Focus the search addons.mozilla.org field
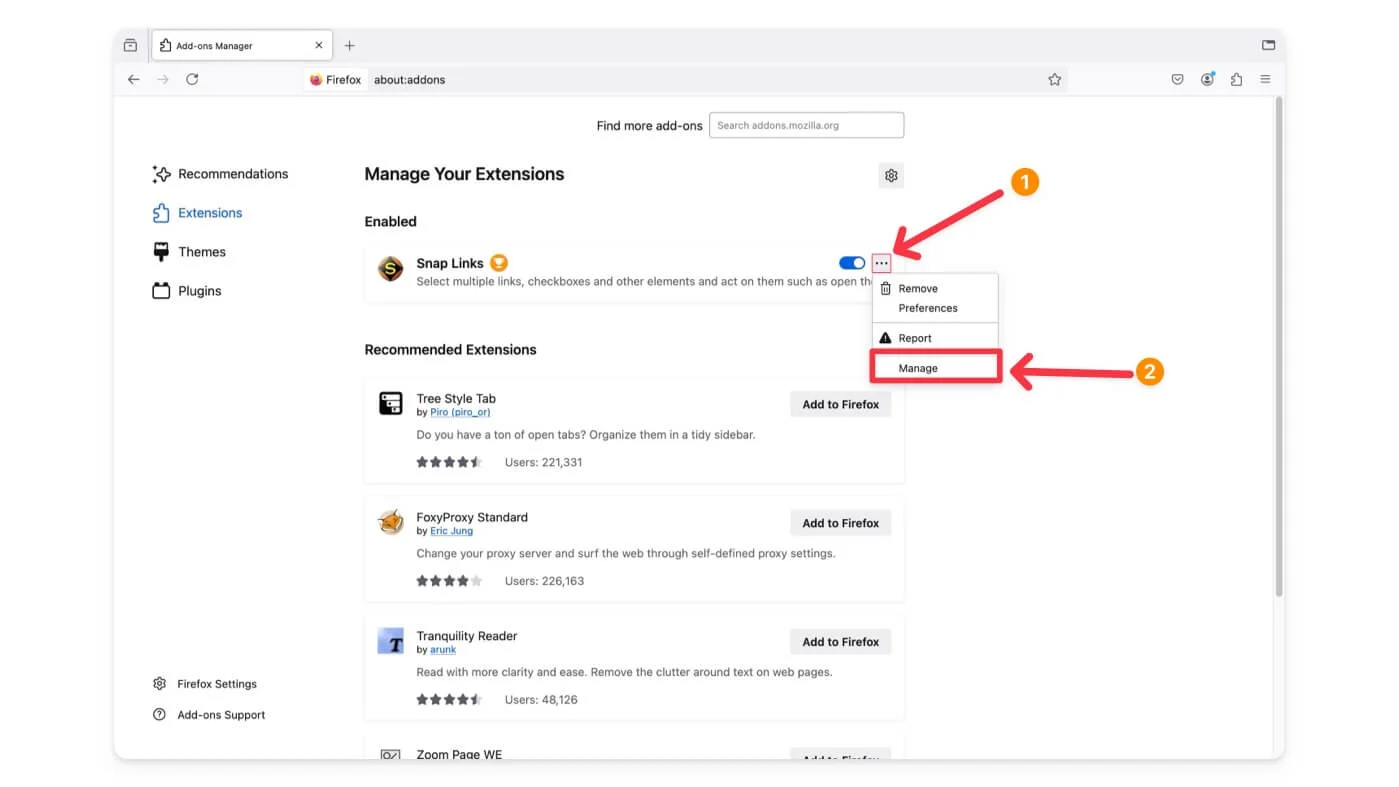Viewport: 1399px width, 787px height. (806, 126)
